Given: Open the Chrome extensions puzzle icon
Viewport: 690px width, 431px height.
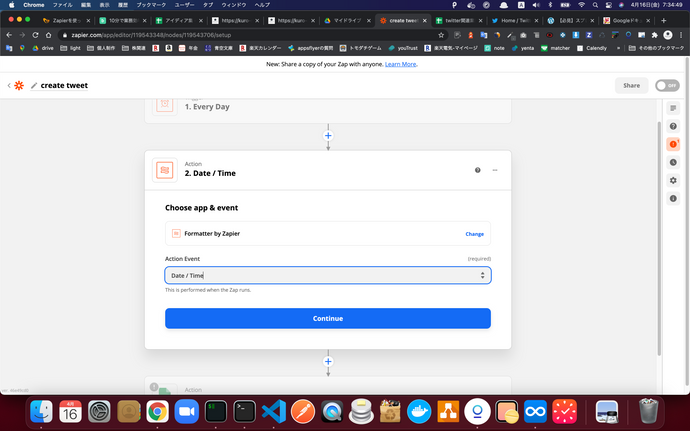Looking at the screenshot, I should (655, 35).
